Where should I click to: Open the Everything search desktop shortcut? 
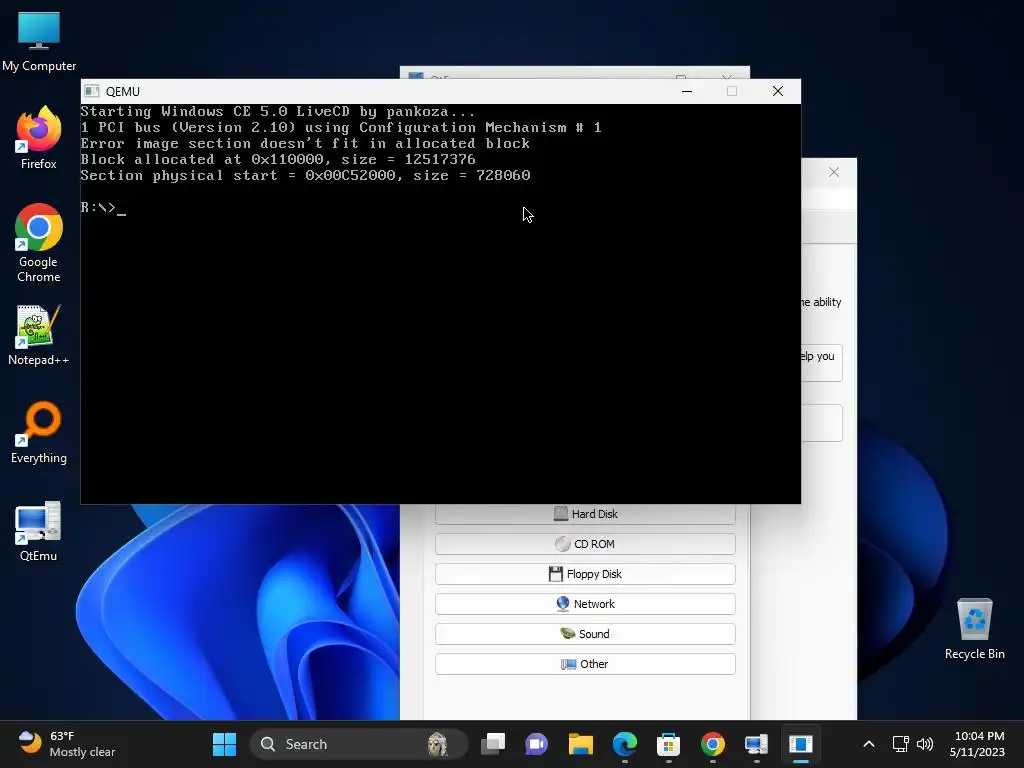pyautogui.click(x=39, y=432)
